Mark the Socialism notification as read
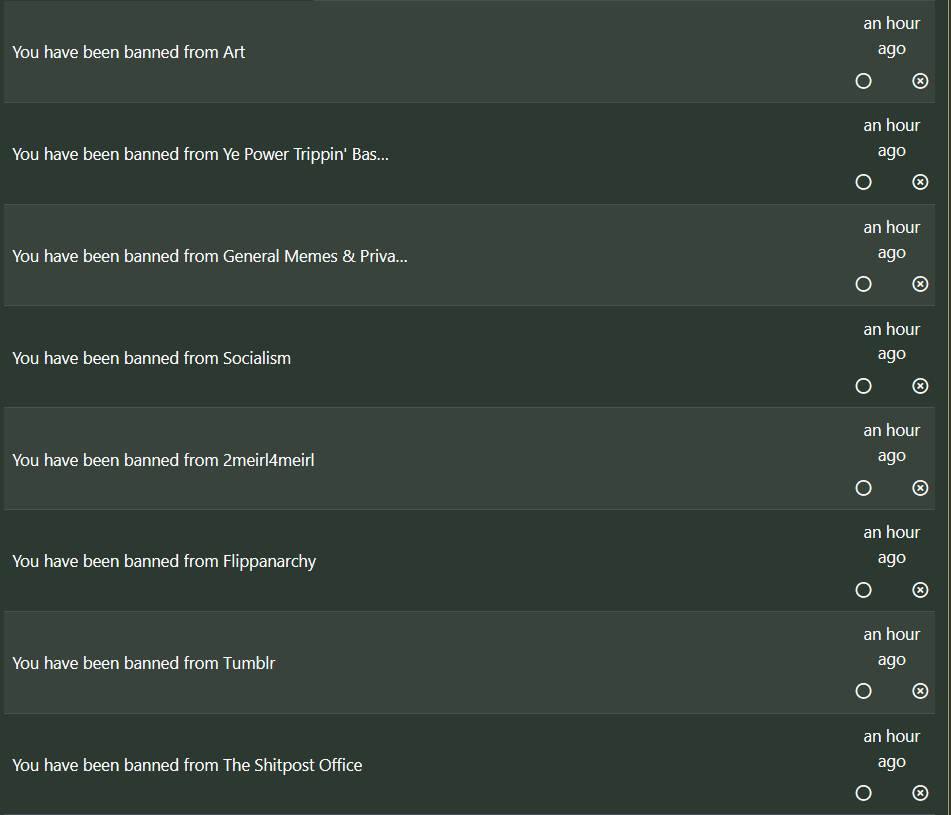The height and width of the screenshot is (815, 951). coord(864,386)
